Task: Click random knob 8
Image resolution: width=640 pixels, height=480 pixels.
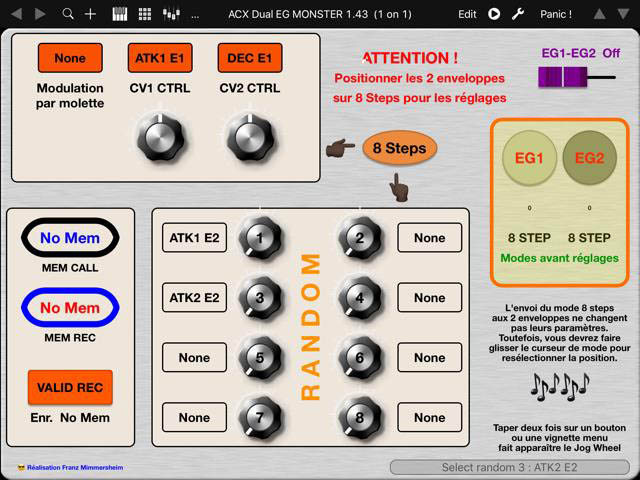Action: click(x=360, y=417)
